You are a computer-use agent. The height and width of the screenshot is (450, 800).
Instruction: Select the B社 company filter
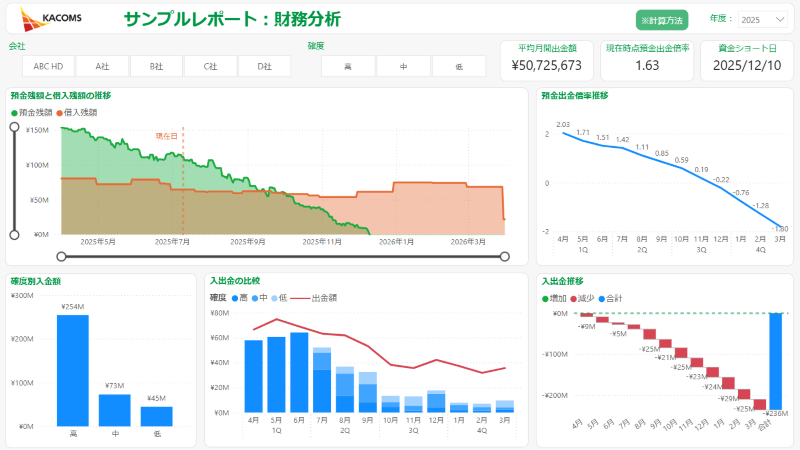click(156, 66)
